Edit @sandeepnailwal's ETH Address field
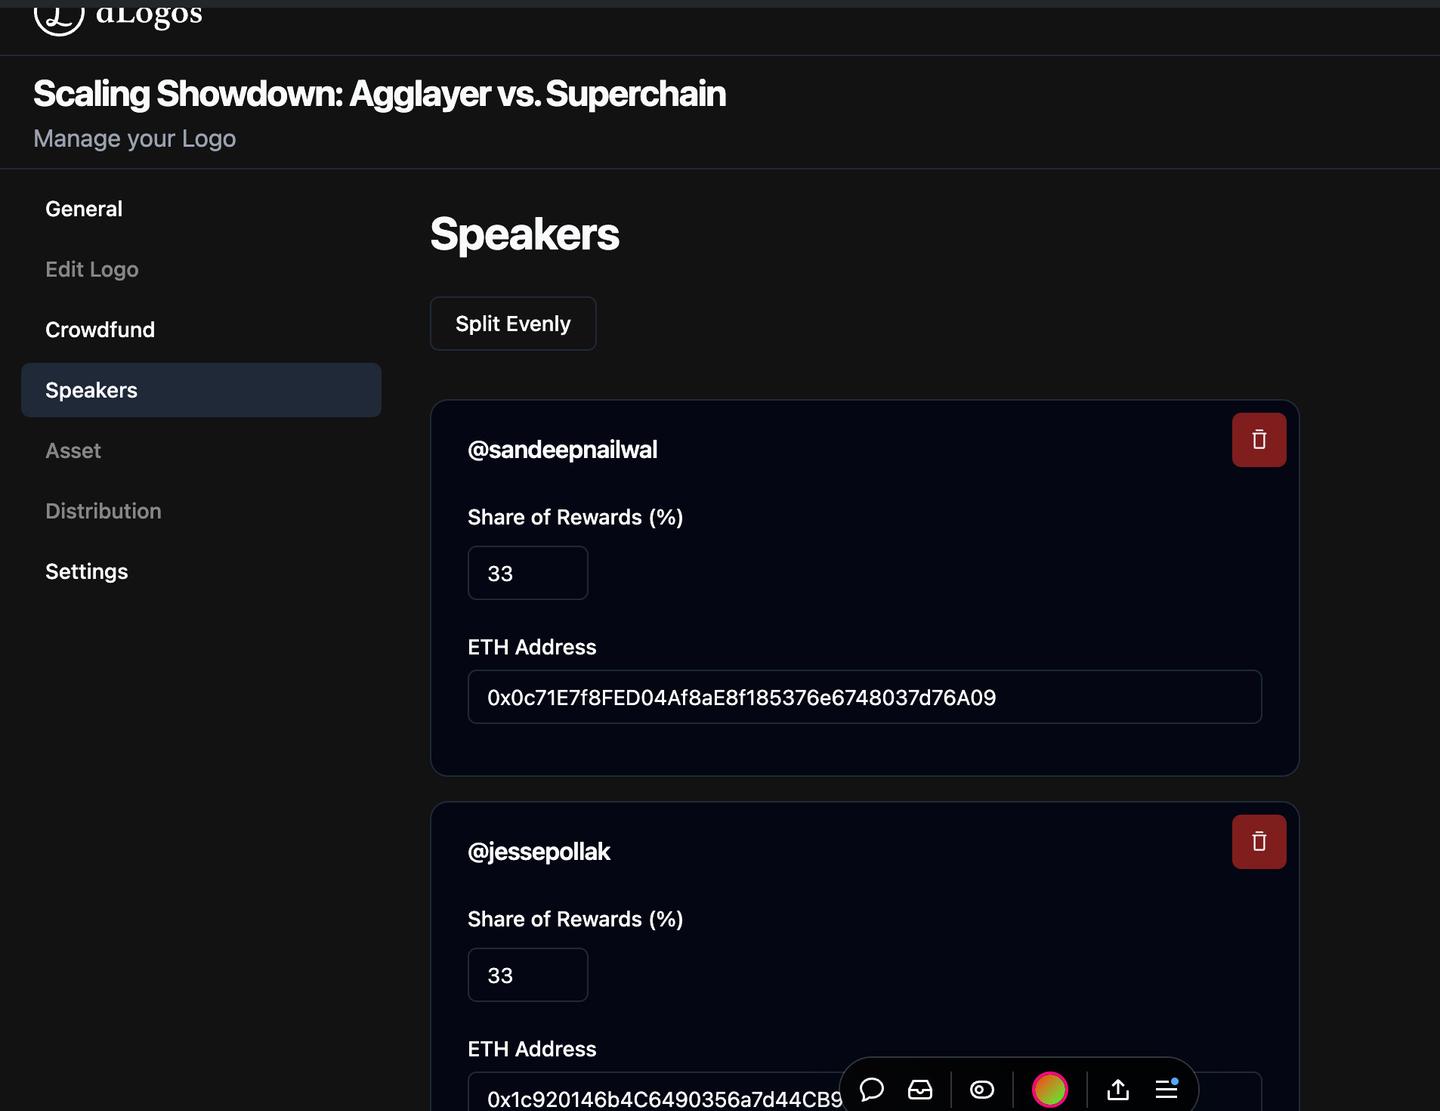 865,697
